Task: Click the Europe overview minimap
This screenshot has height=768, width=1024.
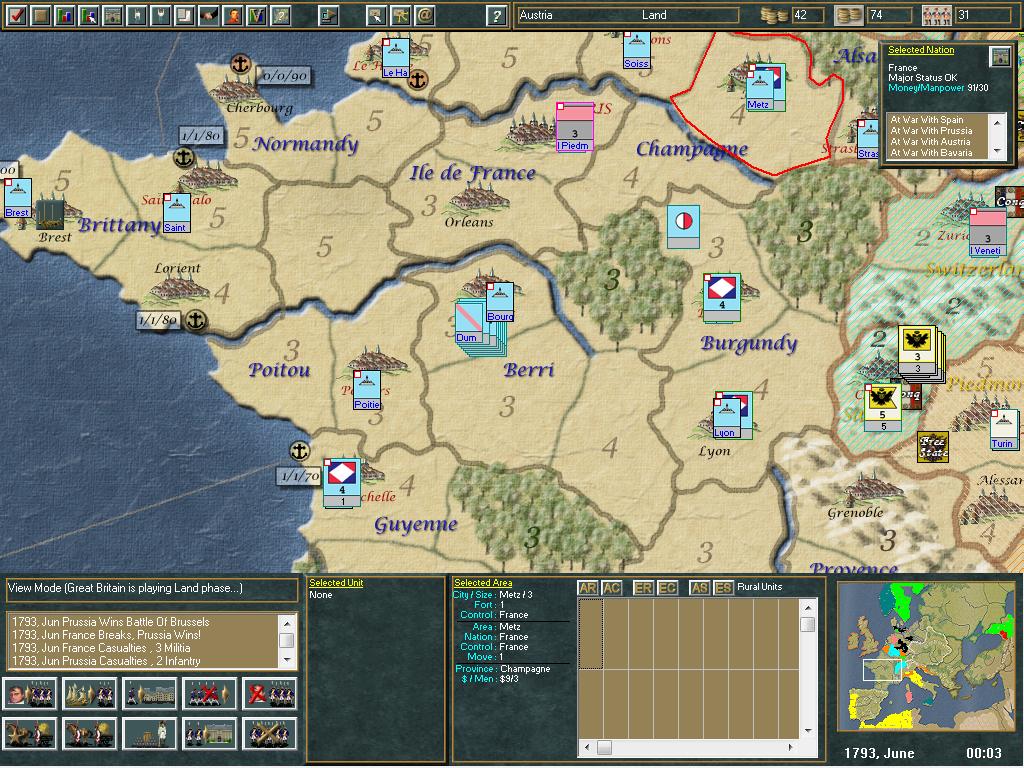Action: tap(927, 656)
